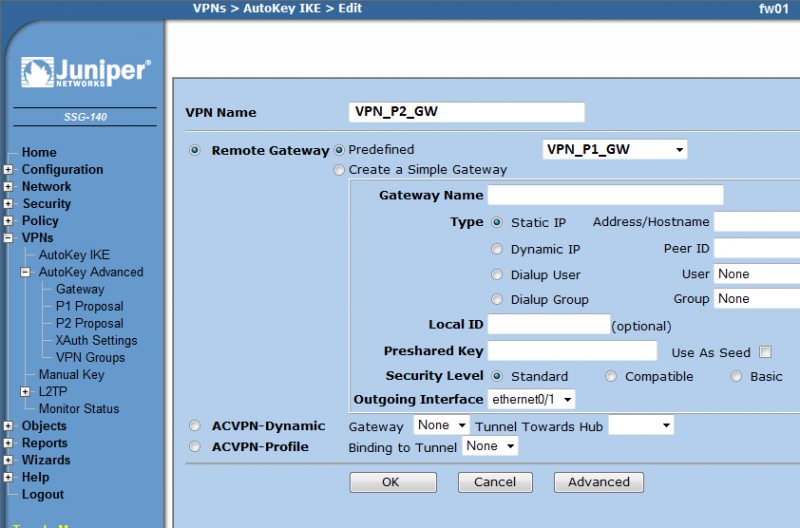800x528 pixels.
Task: Expand the L2TP tree node
Action: 25,391
